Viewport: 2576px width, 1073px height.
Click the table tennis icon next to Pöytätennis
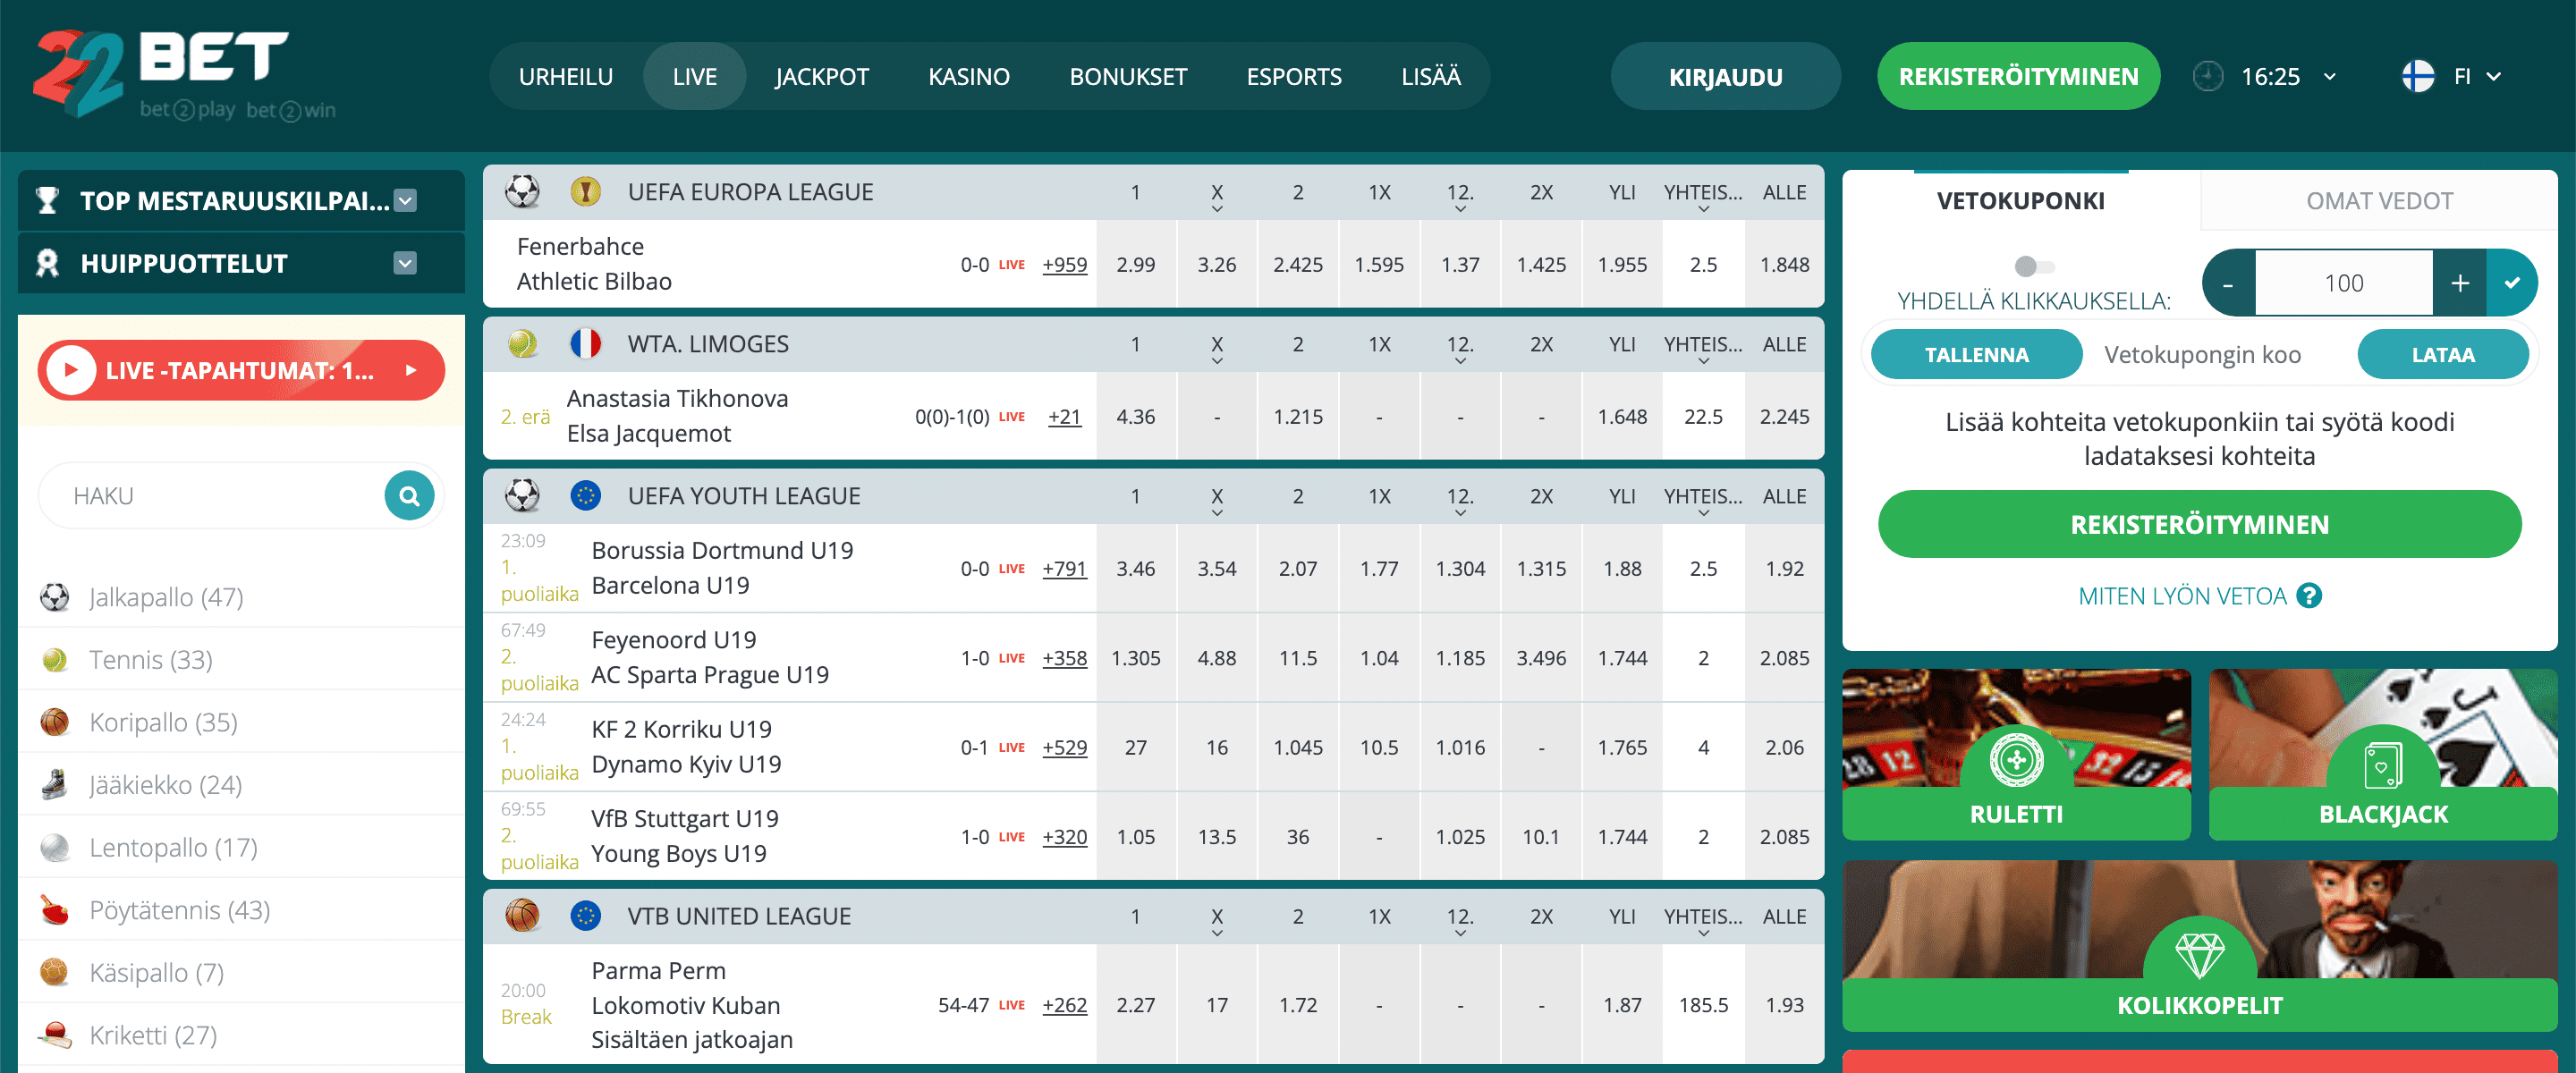coord(55,910)
